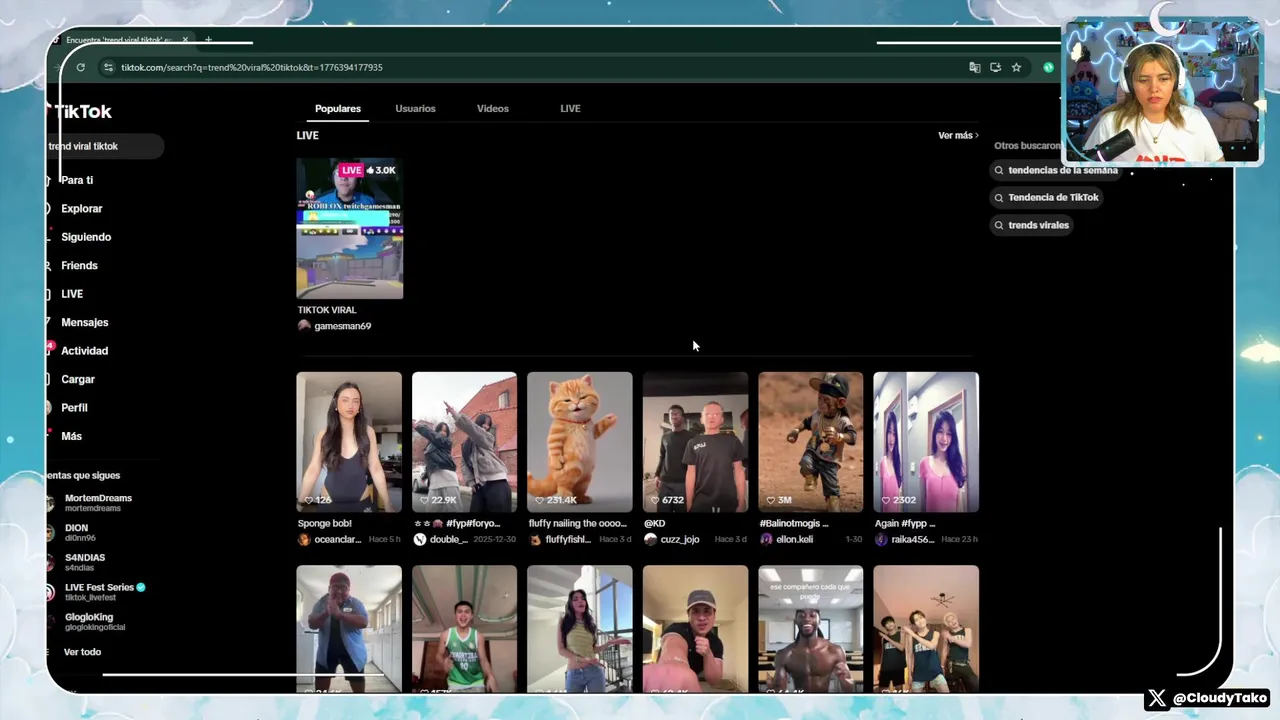Open the gamesman69 profile link

(342, 326)
